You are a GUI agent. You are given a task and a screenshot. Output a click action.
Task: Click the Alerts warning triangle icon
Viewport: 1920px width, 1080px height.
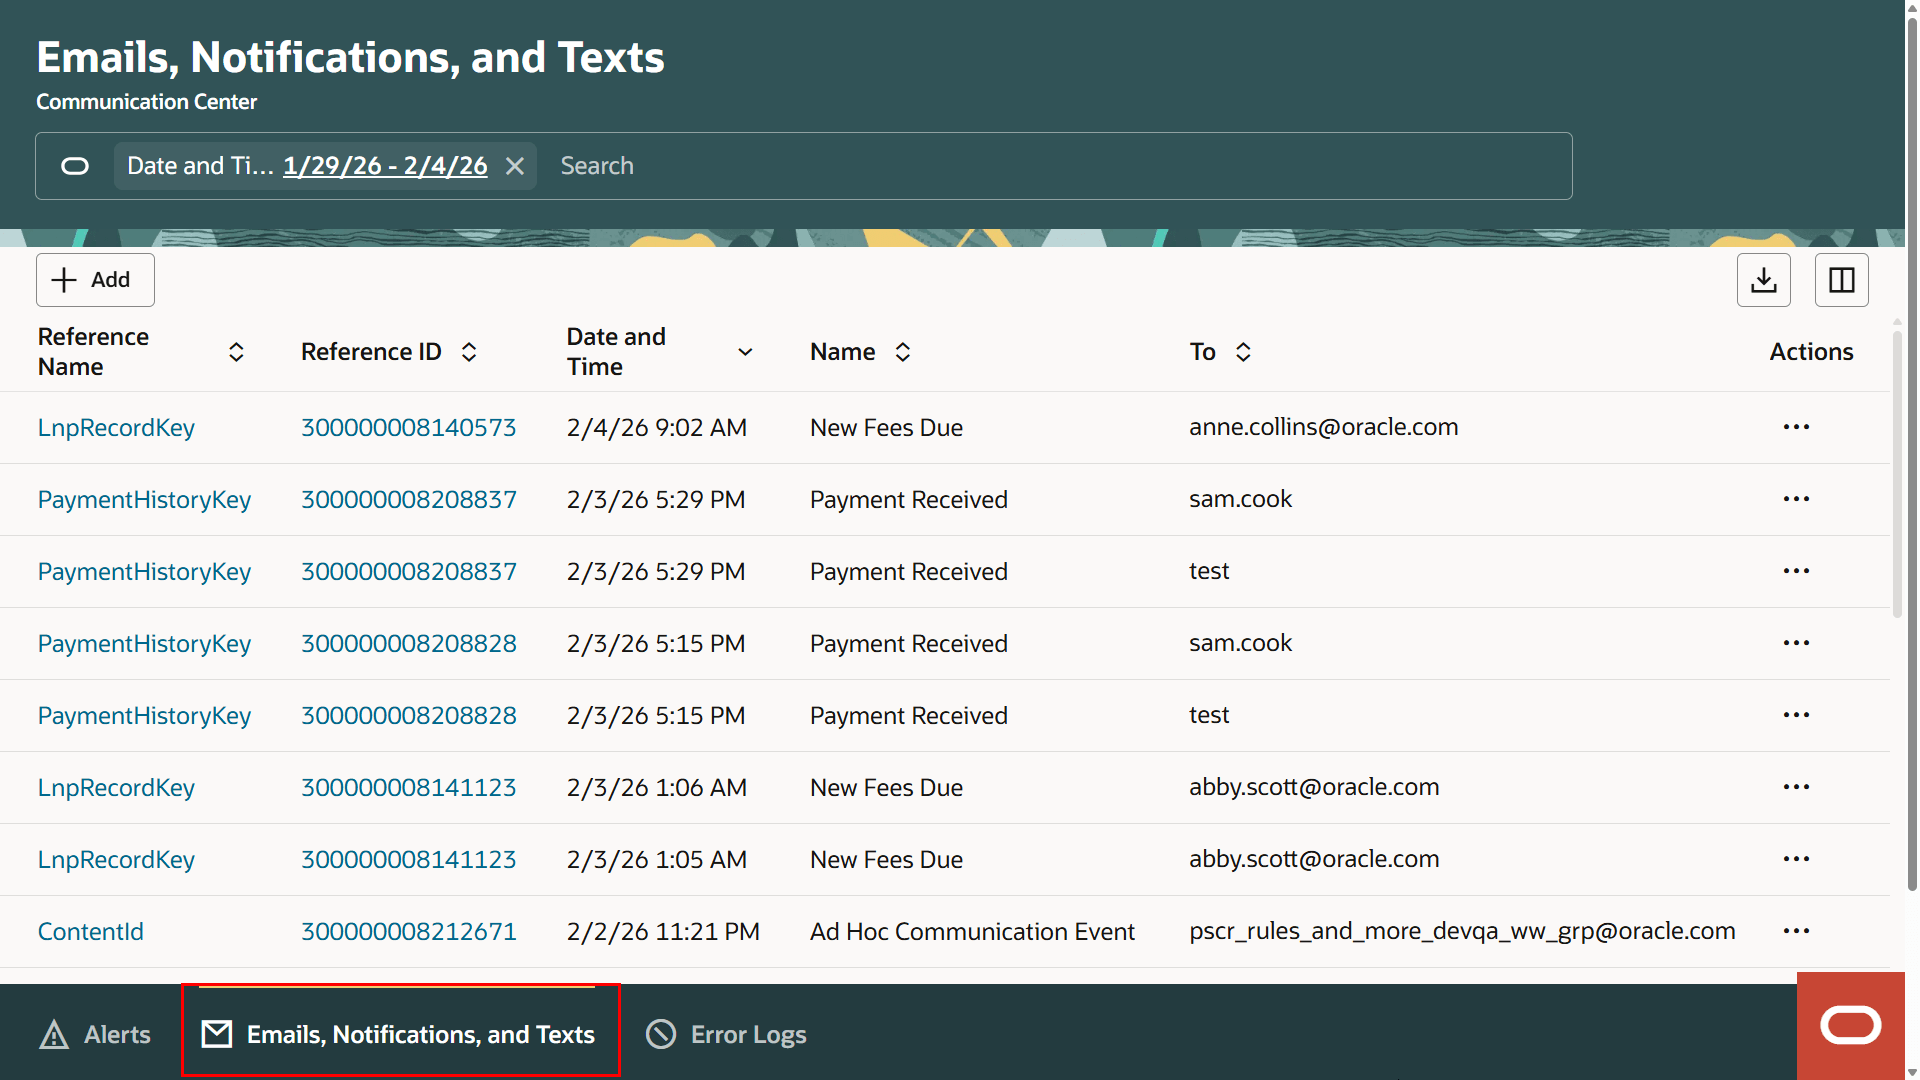click(54, 1035)
